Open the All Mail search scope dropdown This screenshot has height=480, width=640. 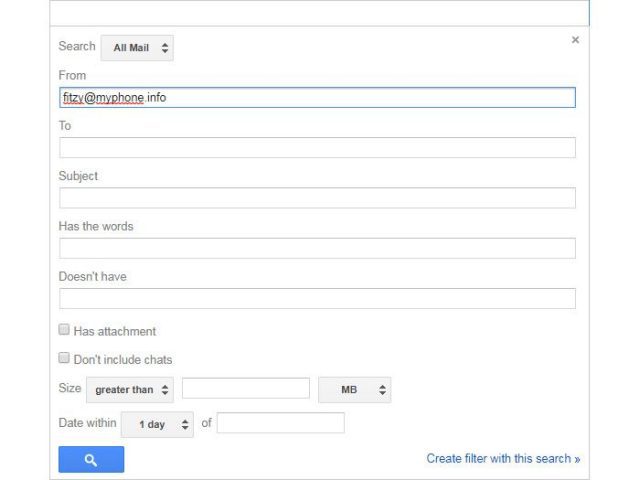(137, 47)
